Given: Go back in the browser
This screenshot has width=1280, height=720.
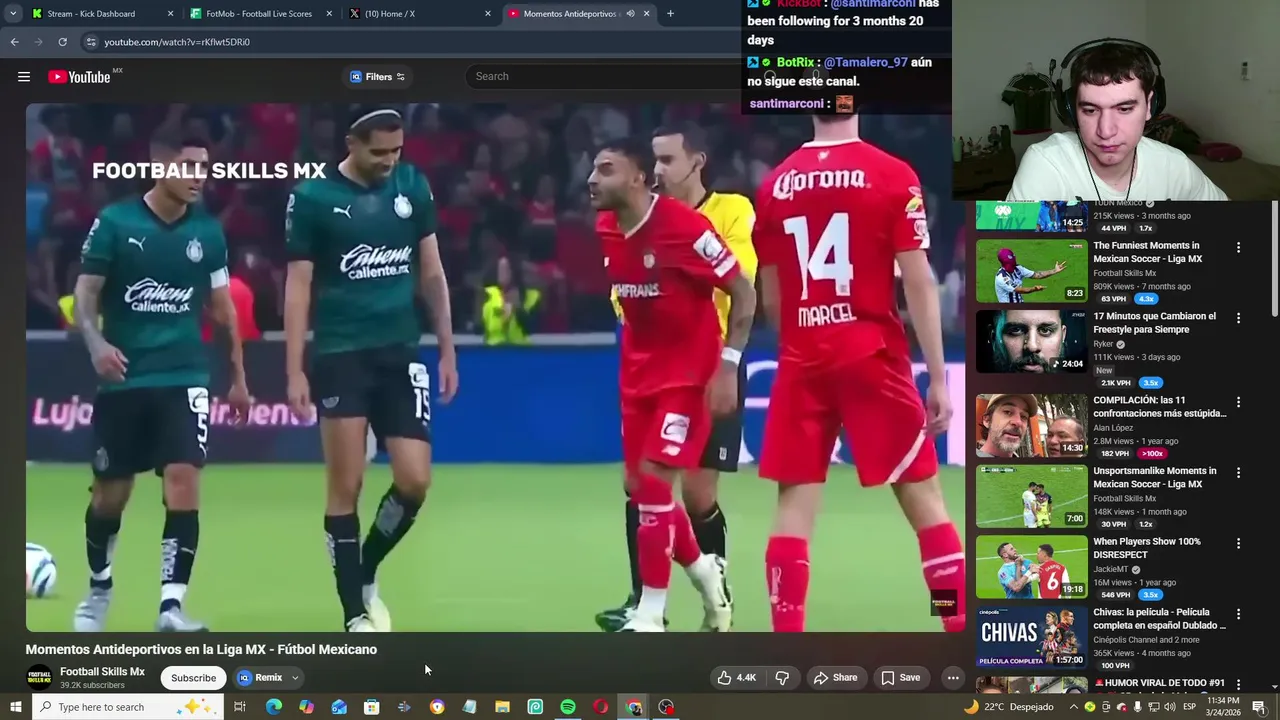Looking at the screenshot, I should 14,42.
